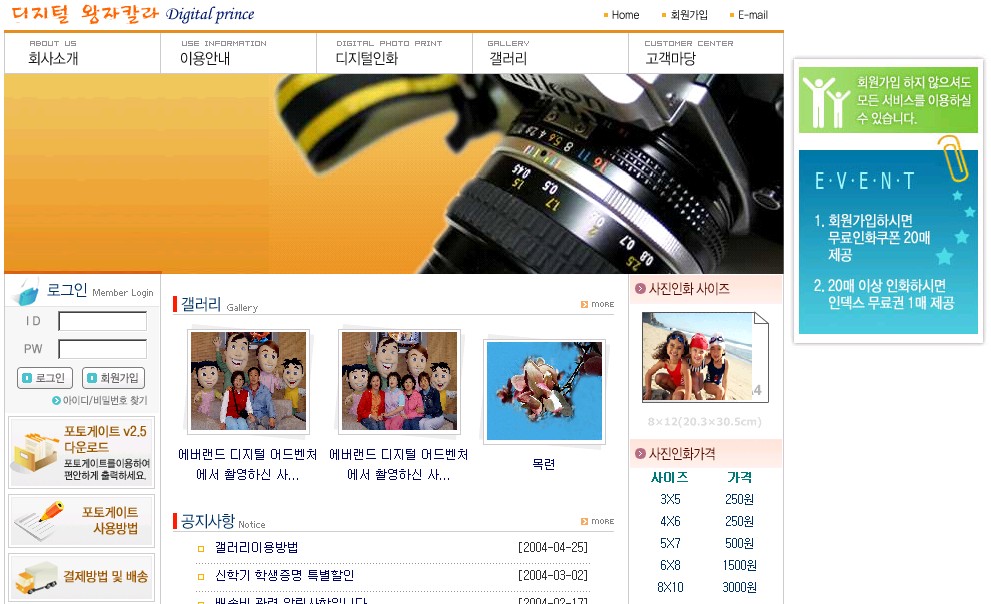
Task: Click the second 에버랜드 디지털 어드벤쳐 caption
Action: [399, 464]
